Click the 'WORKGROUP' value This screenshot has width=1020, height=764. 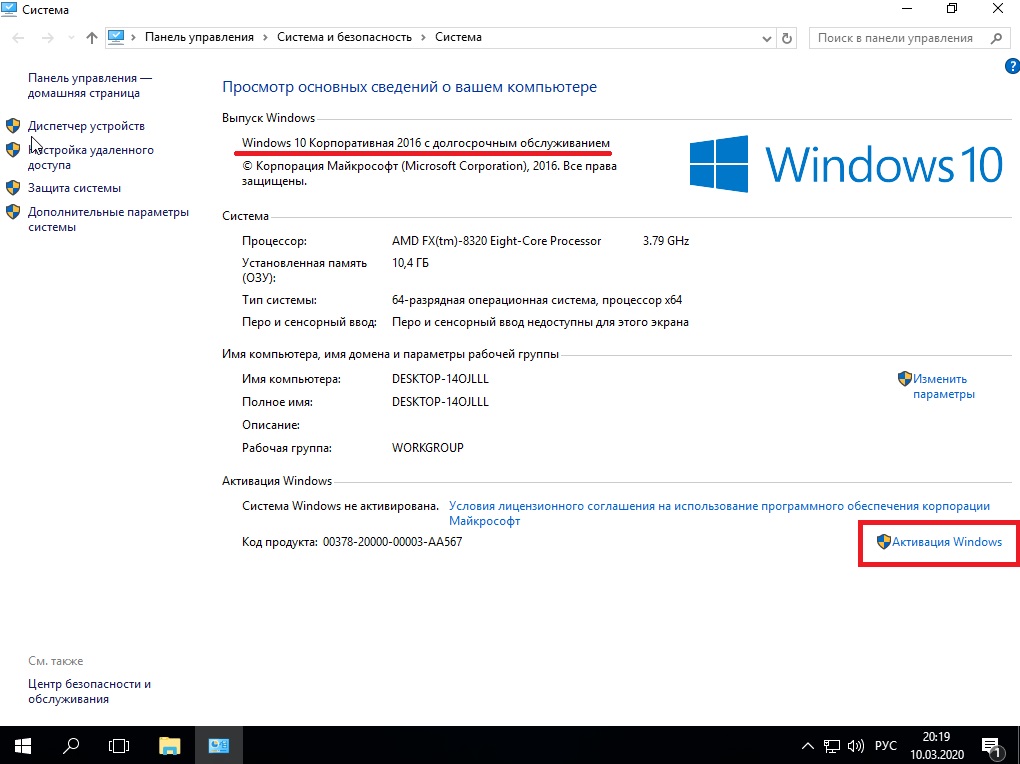coord(427,448)
